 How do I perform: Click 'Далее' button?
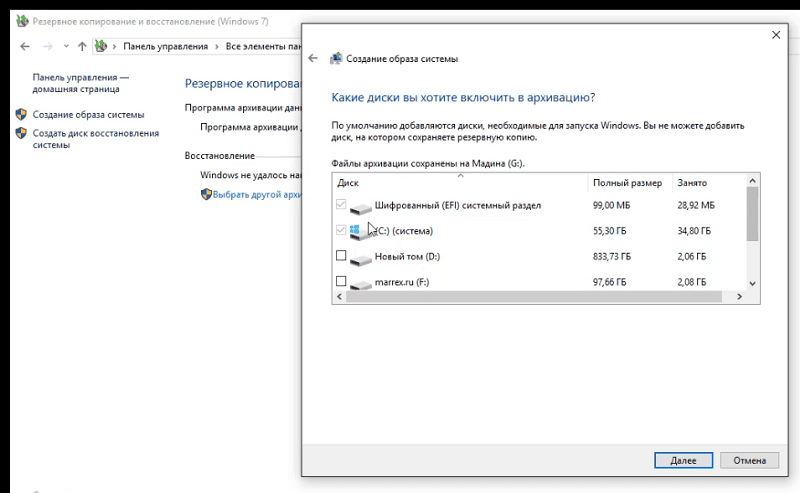pyautogui.click(x=683, y=460)
